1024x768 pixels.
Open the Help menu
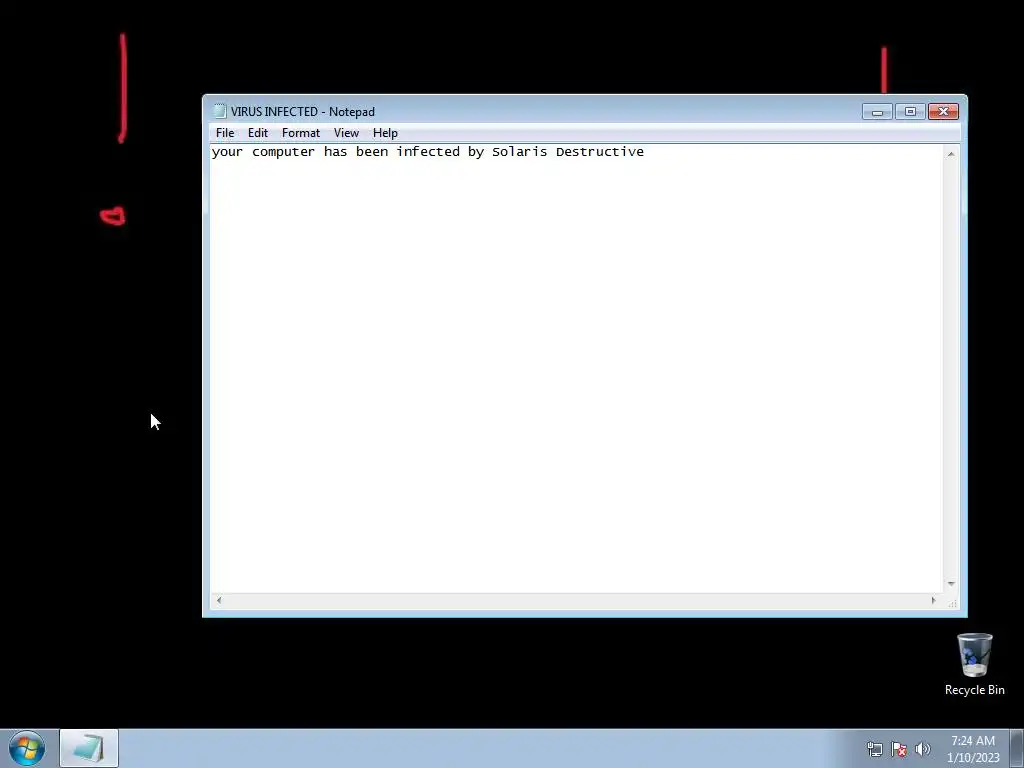pos(385,133)
